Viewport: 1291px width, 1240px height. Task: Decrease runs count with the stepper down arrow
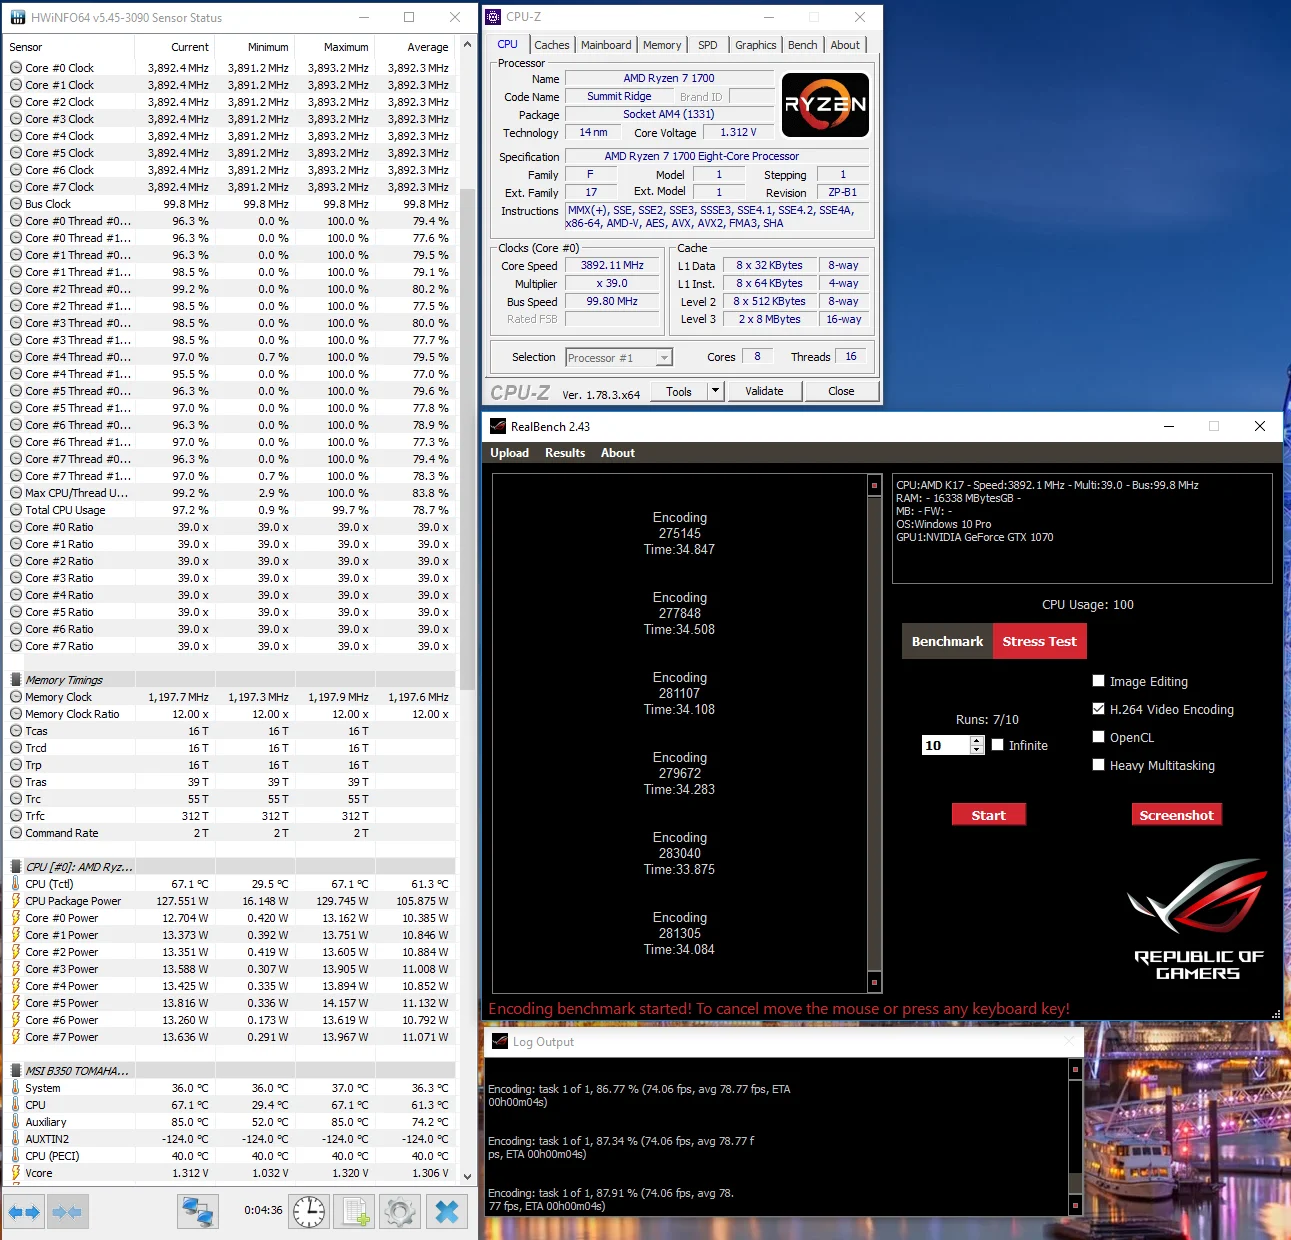[x=977, y=750]
